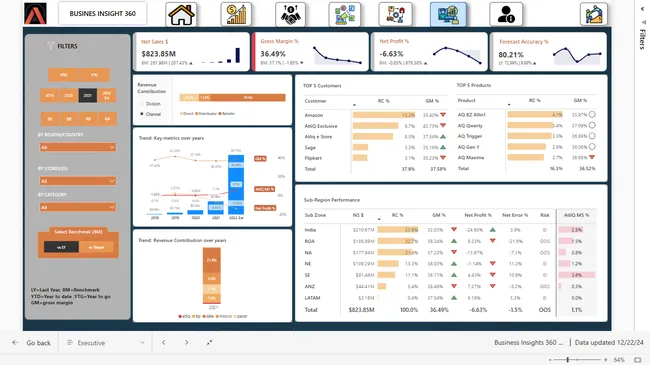Open the Marketing view icon
650x365 pixels.
pos(344,14)
